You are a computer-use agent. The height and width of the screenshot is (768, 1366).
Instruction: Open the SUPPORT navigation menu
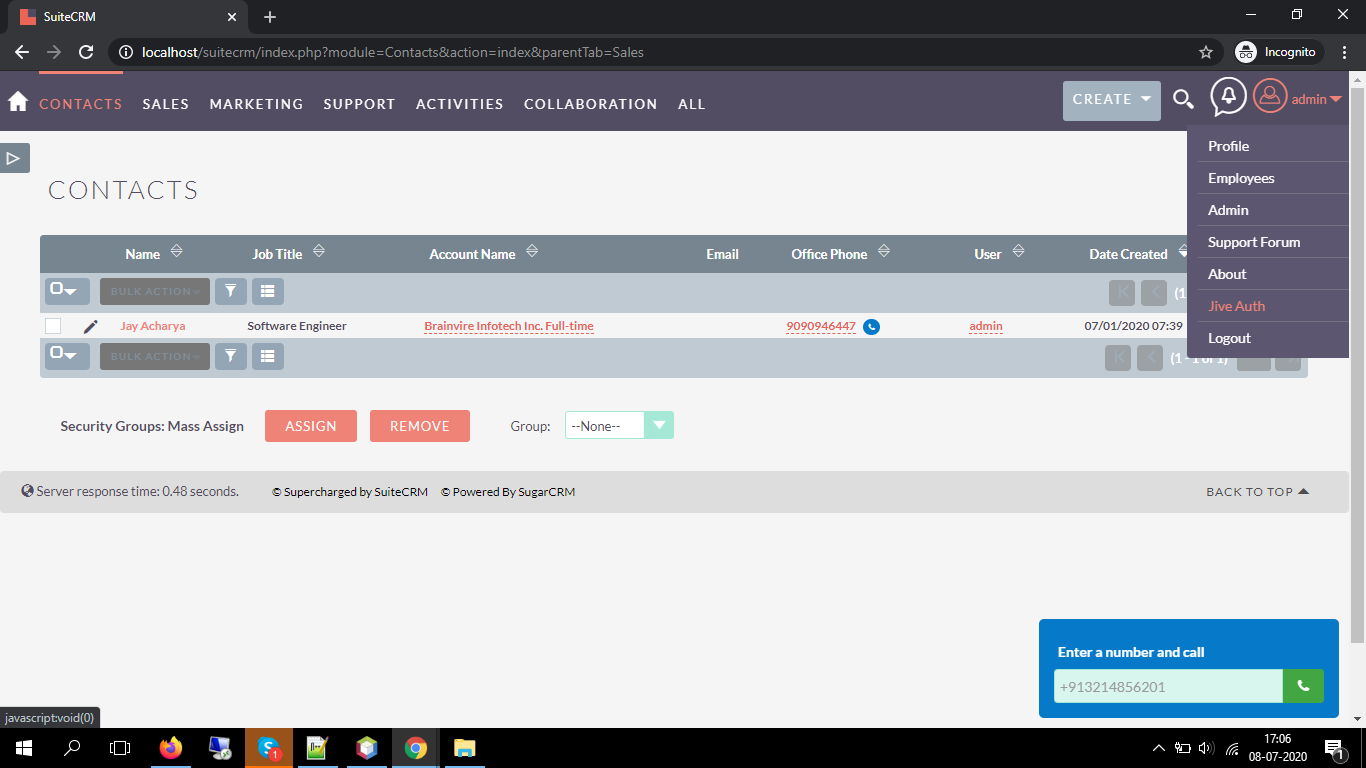[x=359, y=104]
